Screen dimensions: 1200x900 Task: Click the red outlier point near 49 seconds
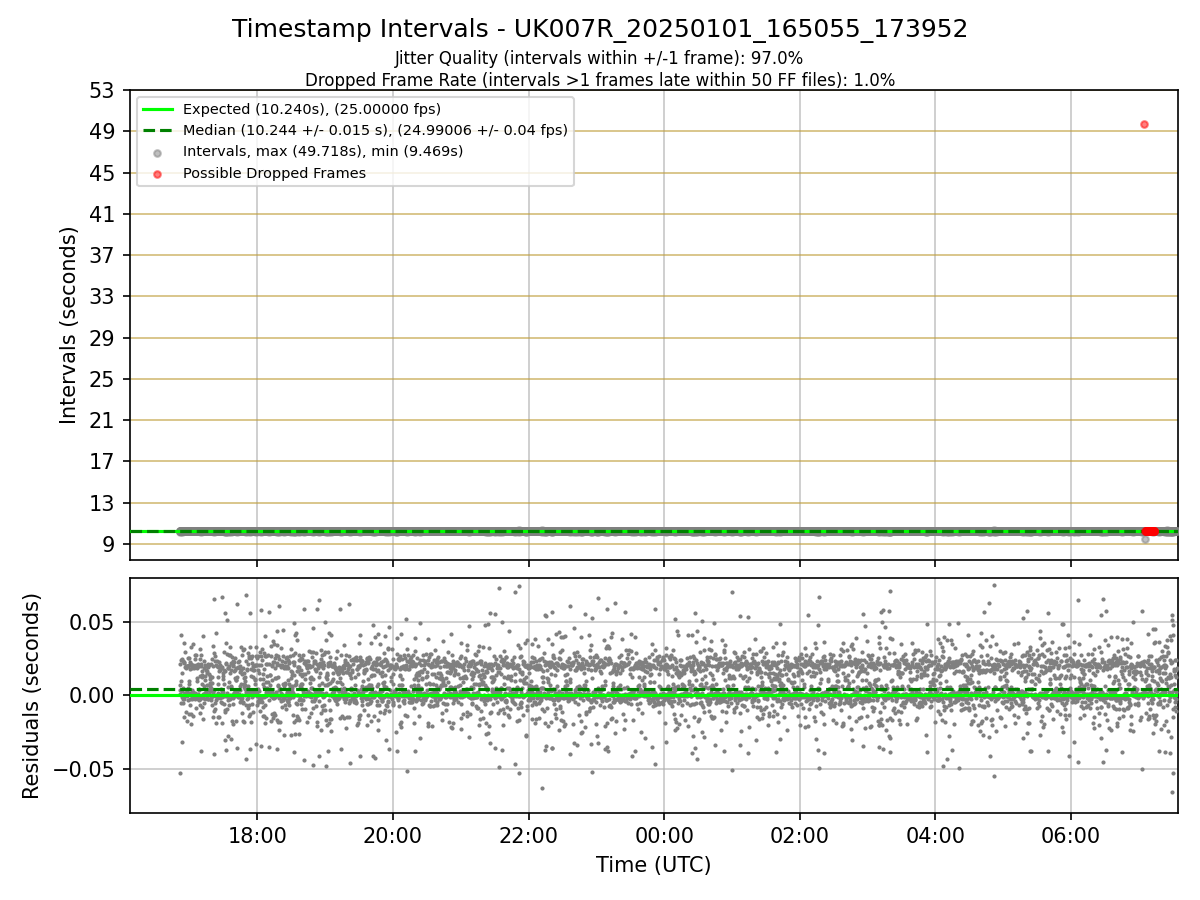(x=1144, y=124)
